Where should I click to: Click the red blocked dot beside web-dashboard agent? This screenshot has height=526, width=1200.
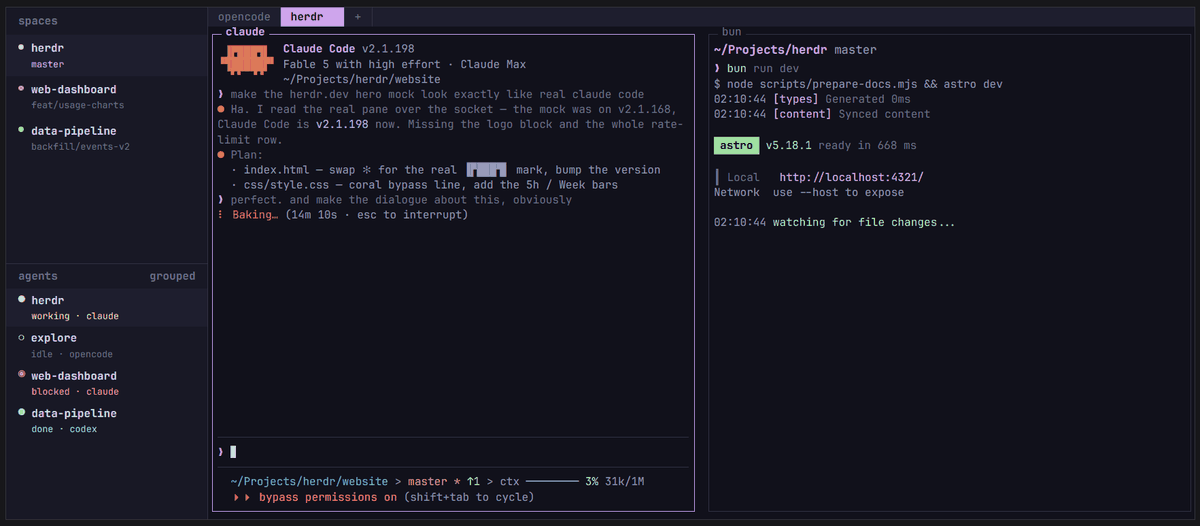click(x=21, y=376)
